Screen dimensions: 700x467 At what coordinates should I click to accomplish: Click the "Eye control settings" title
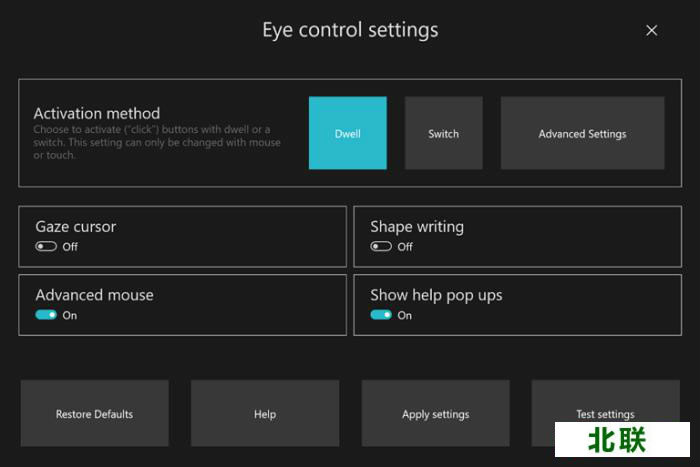(x=350, y=30)
